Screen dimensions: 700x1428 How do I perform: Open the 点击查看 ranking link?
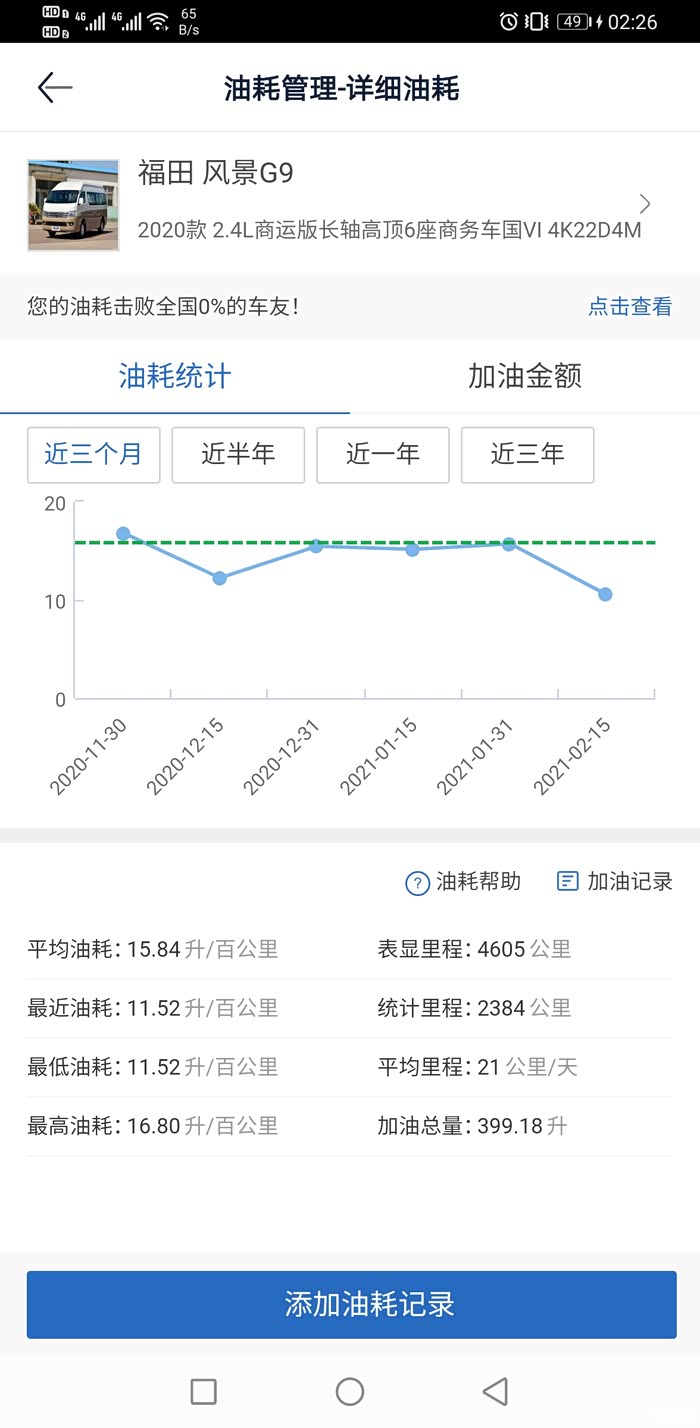(630, 307)
